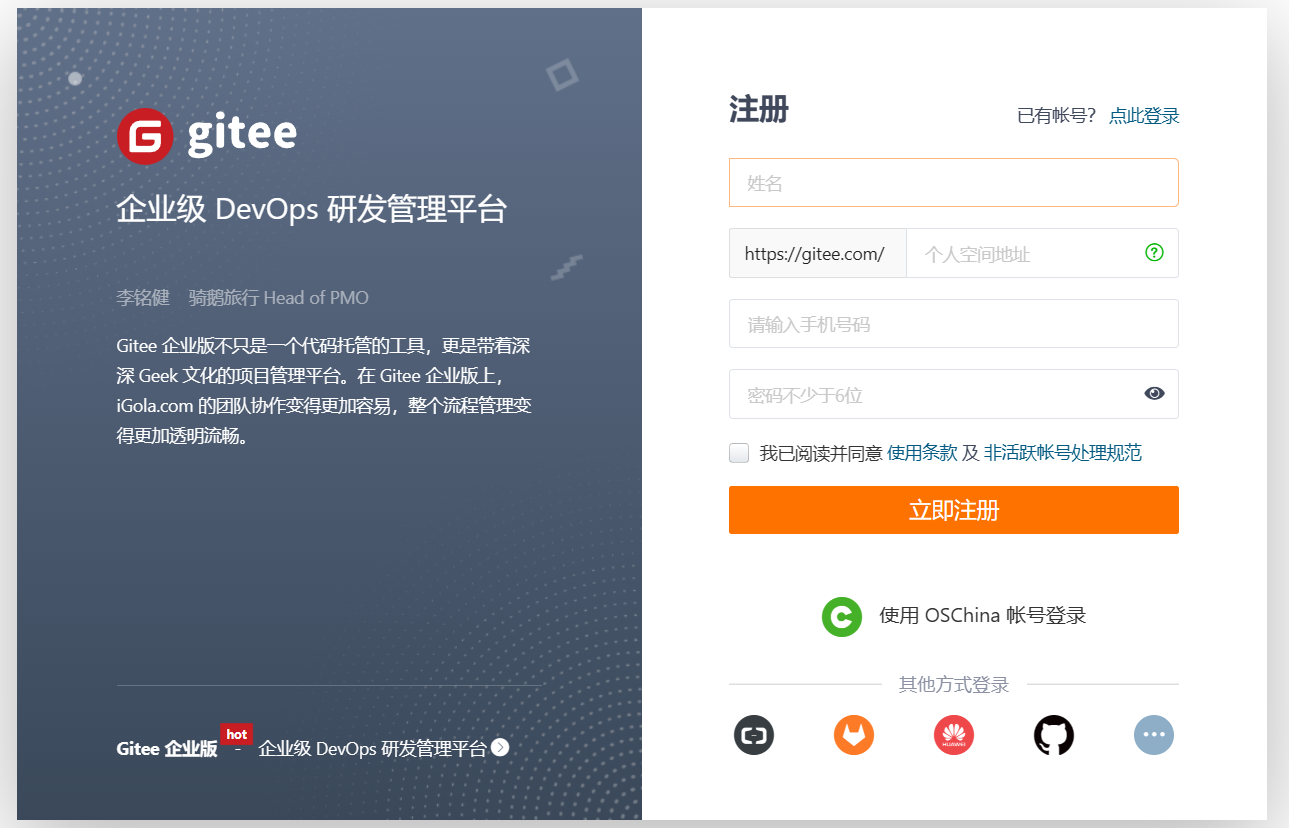Click the personal space help question icon
This screenshot has height=828, width=1289.
coord(1154,253)
